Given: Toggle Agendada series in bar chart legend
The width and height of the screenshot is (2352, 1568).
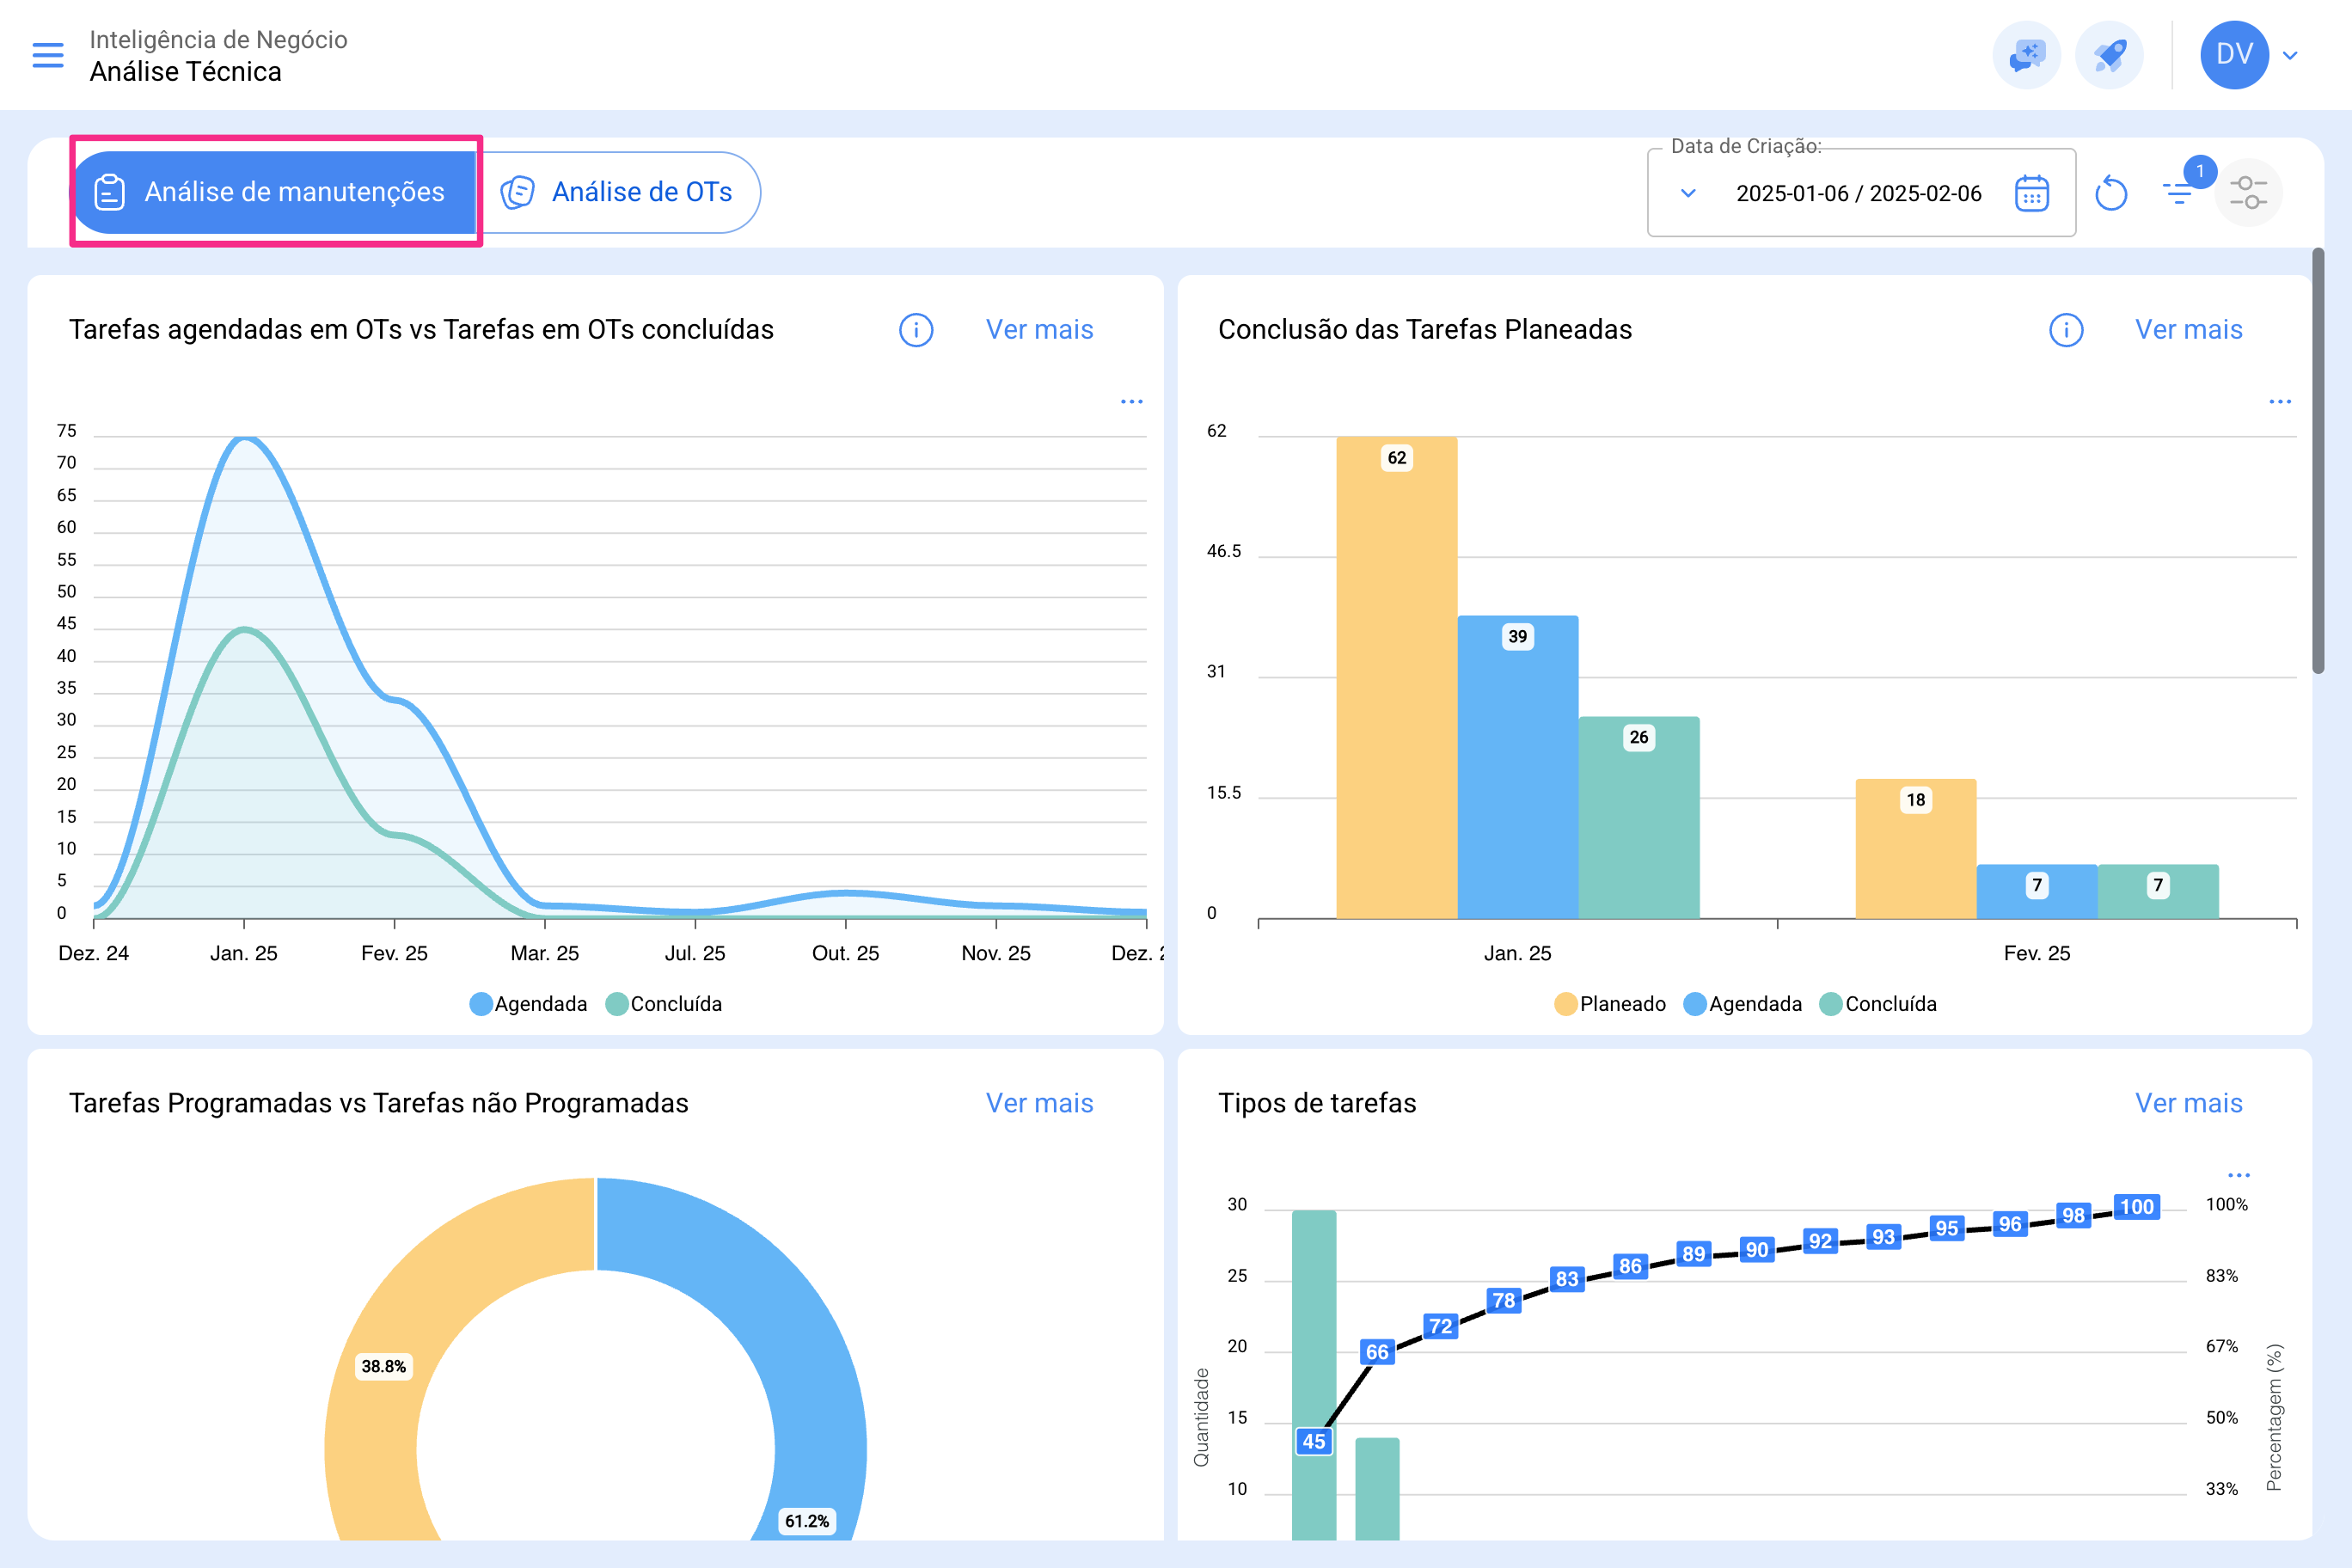Looking at the screenshot, I should pyautogui.click(x=1743, y=1004).
